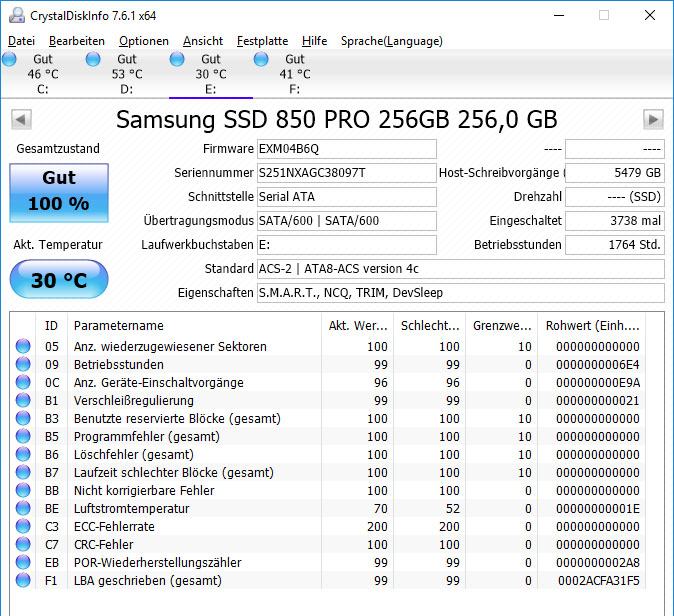Click the 30 °C temperature button

(59, 280)
